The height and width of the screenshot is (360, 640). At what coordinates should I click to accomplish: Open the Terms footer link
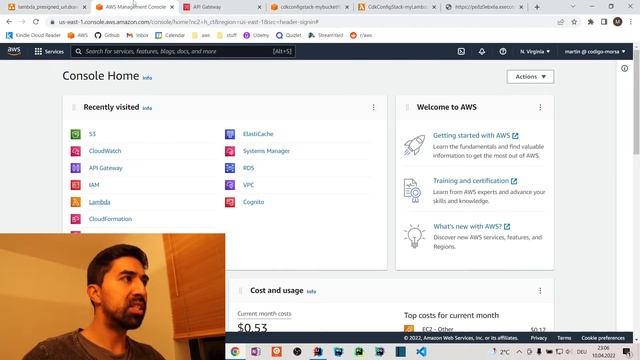click(564, 338)
